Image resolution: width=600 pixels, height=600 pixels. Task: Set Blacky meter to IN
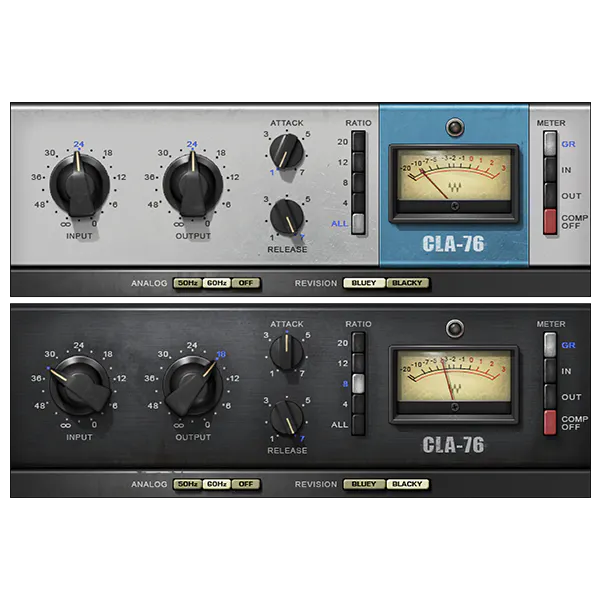pyautogui.click(x=550, y=370)
